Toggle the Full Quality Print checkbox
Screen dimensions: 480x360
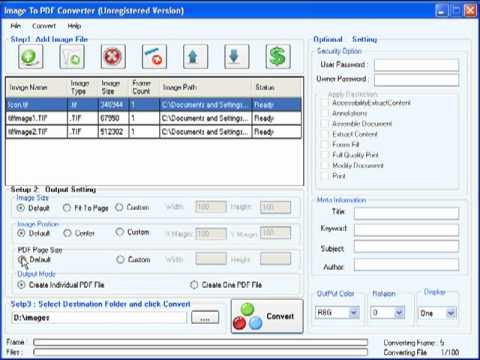[x=325, y=155]
